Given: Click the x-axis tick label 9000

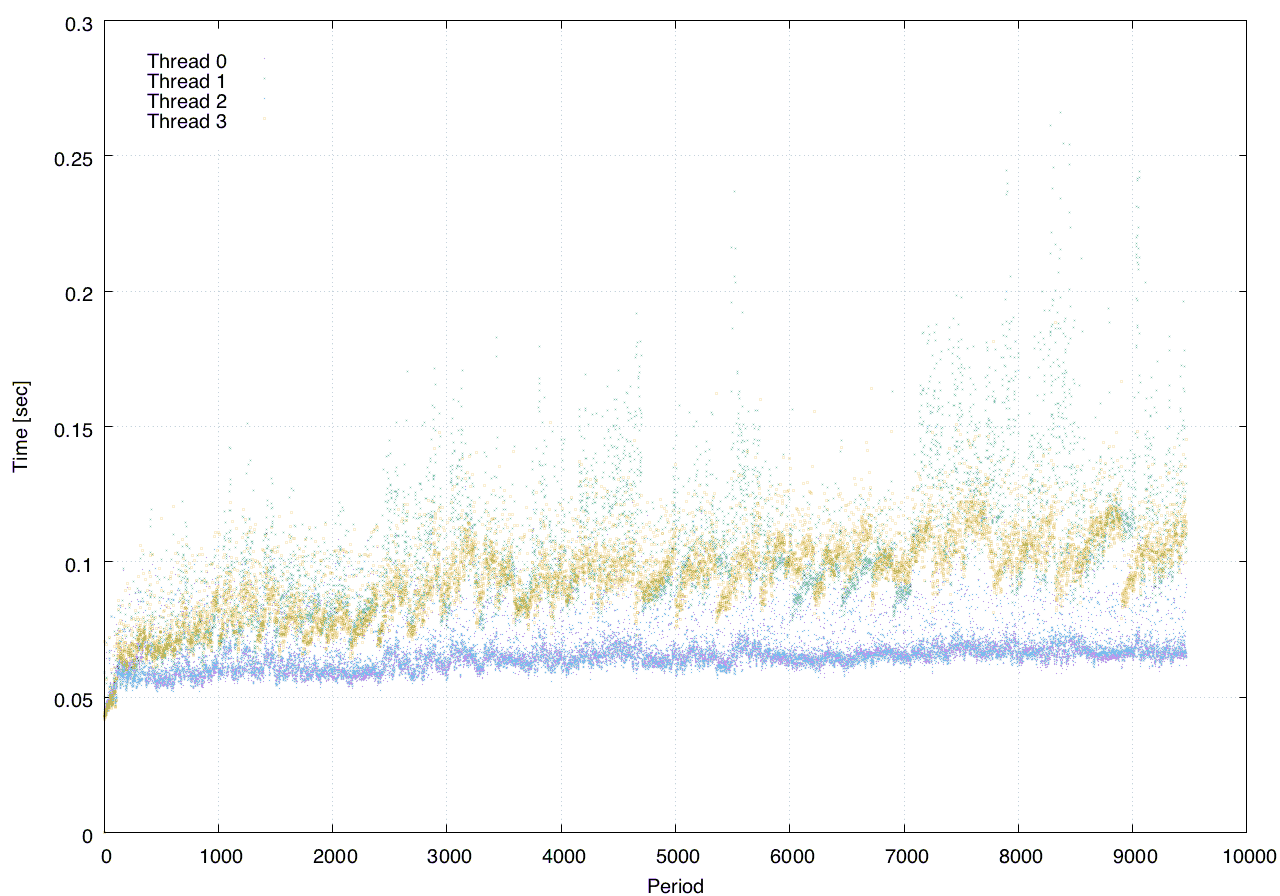Looking at the screenshot, I should (x=1132, y=856).
